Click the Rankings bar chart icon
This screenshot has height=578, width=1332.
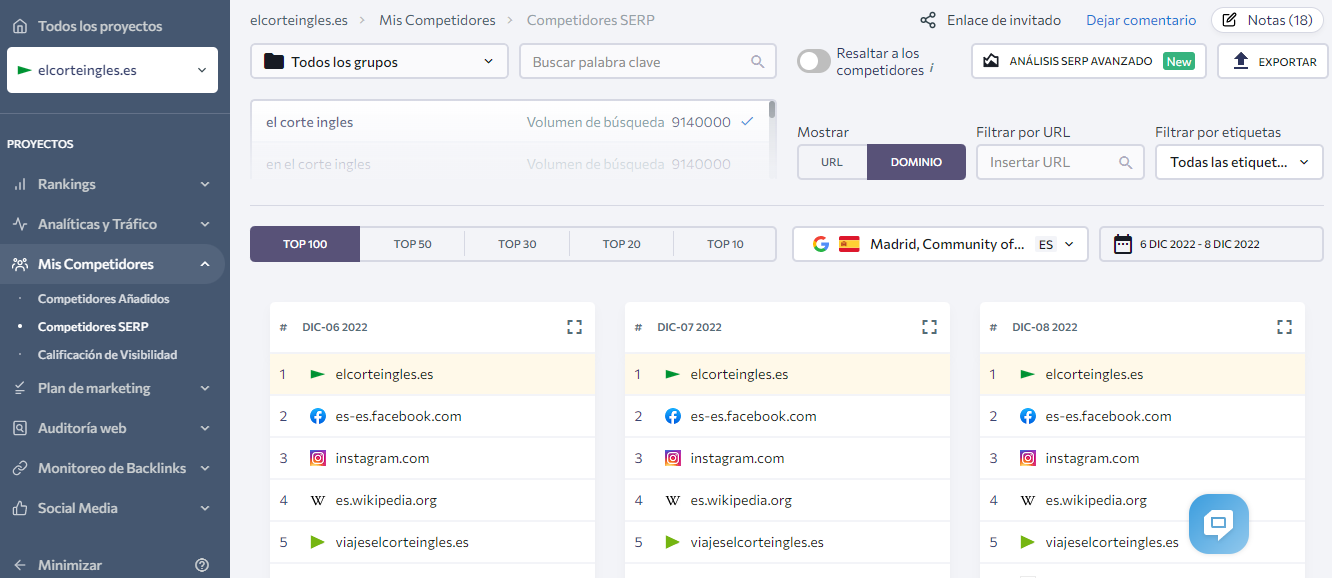20,184
